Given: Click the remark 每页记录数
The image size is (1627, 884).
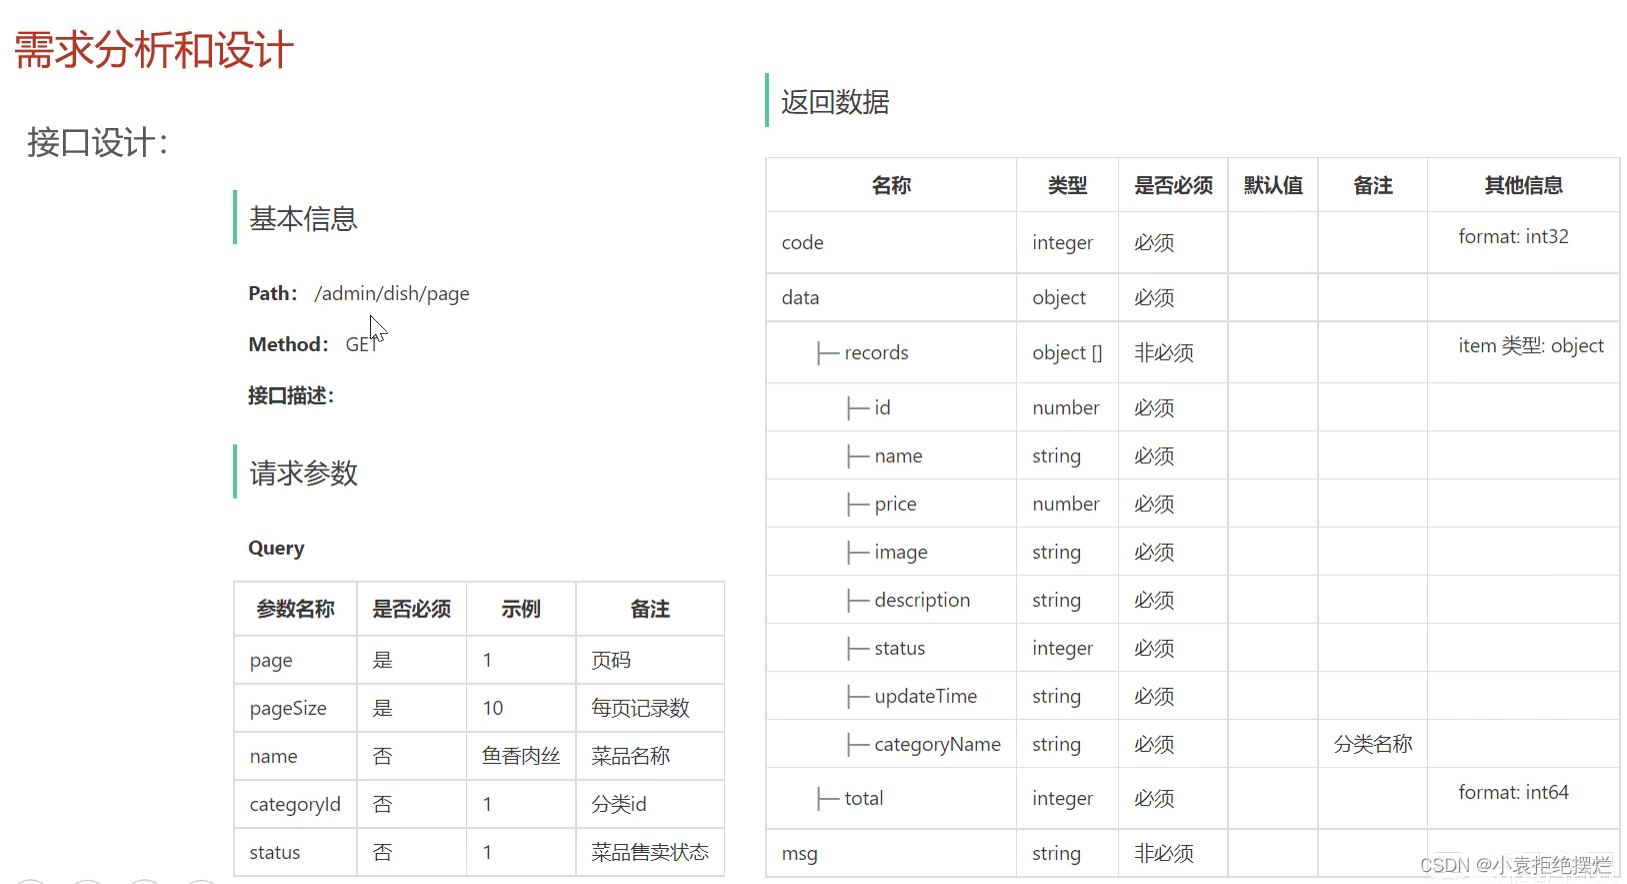Looking at the screenshot, I should tap(640, 708).
